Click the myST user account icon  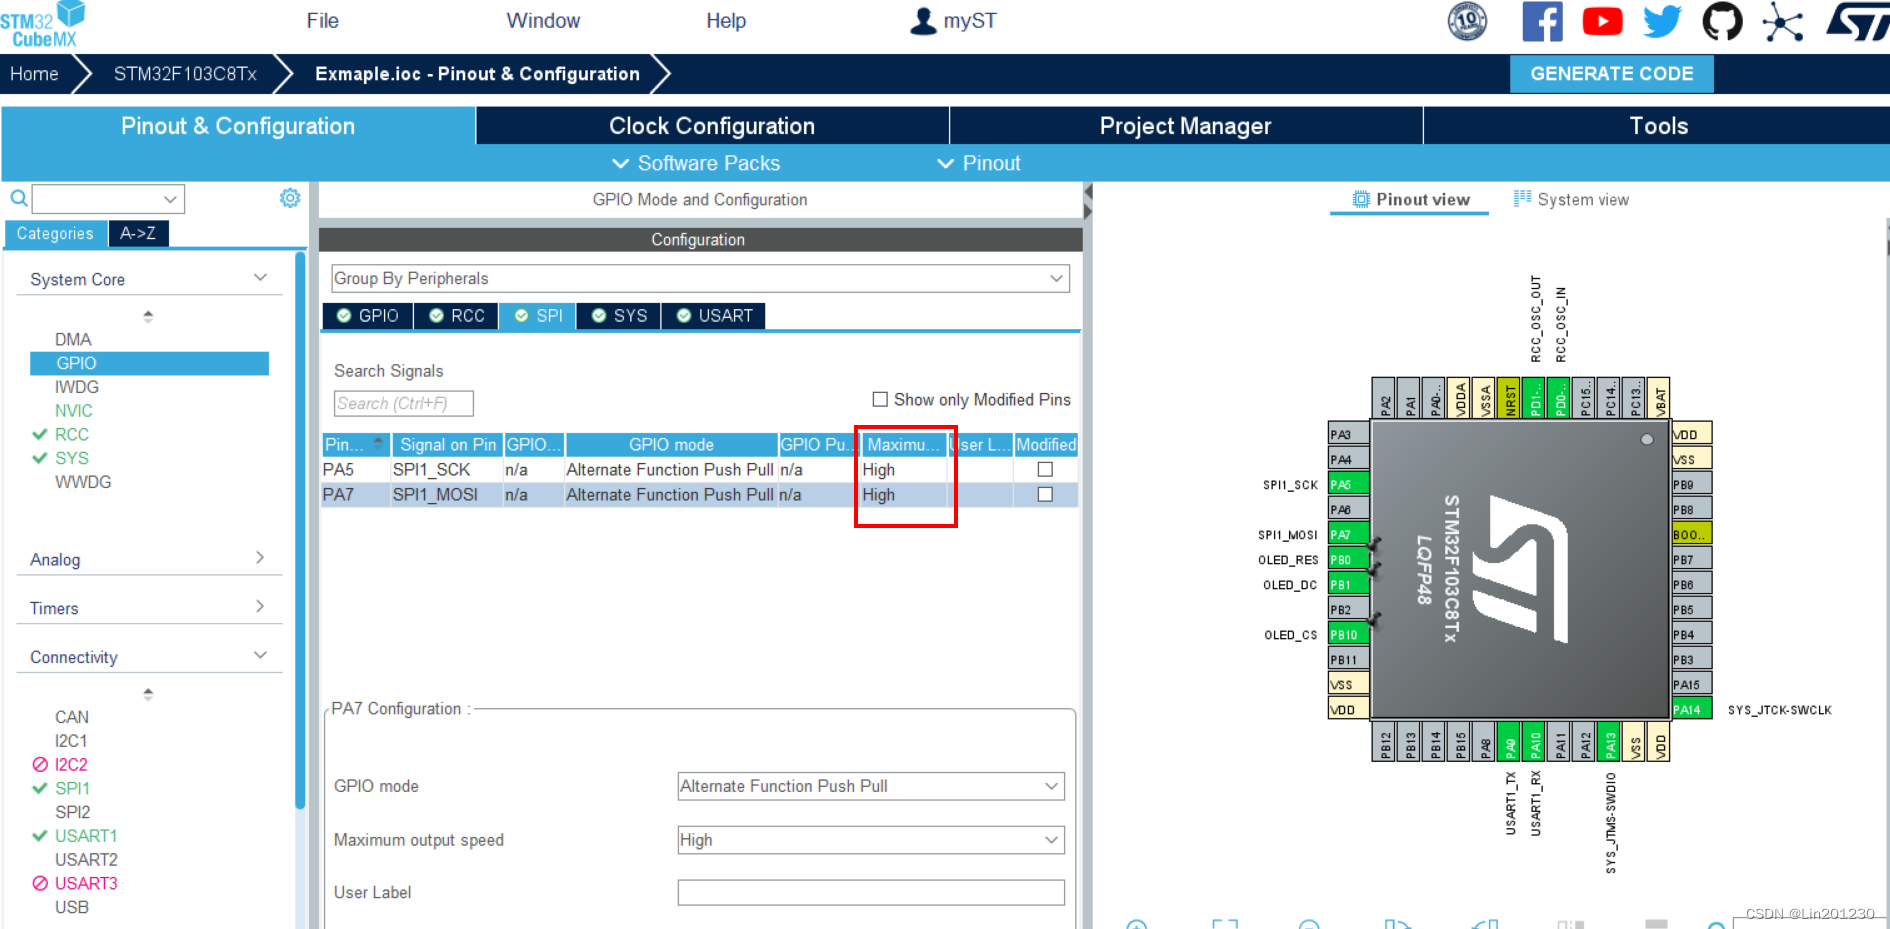point(923,21)
